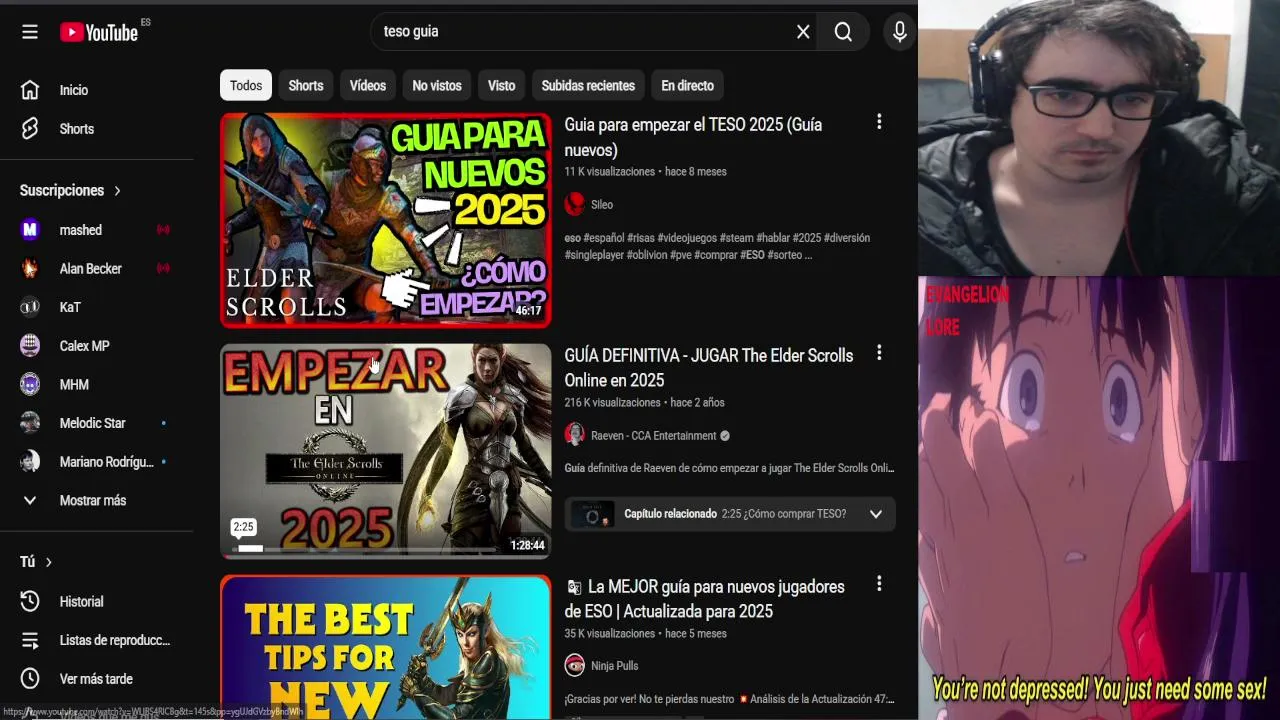Open the Ninja Pulls channel name

[x=614, y=666]
